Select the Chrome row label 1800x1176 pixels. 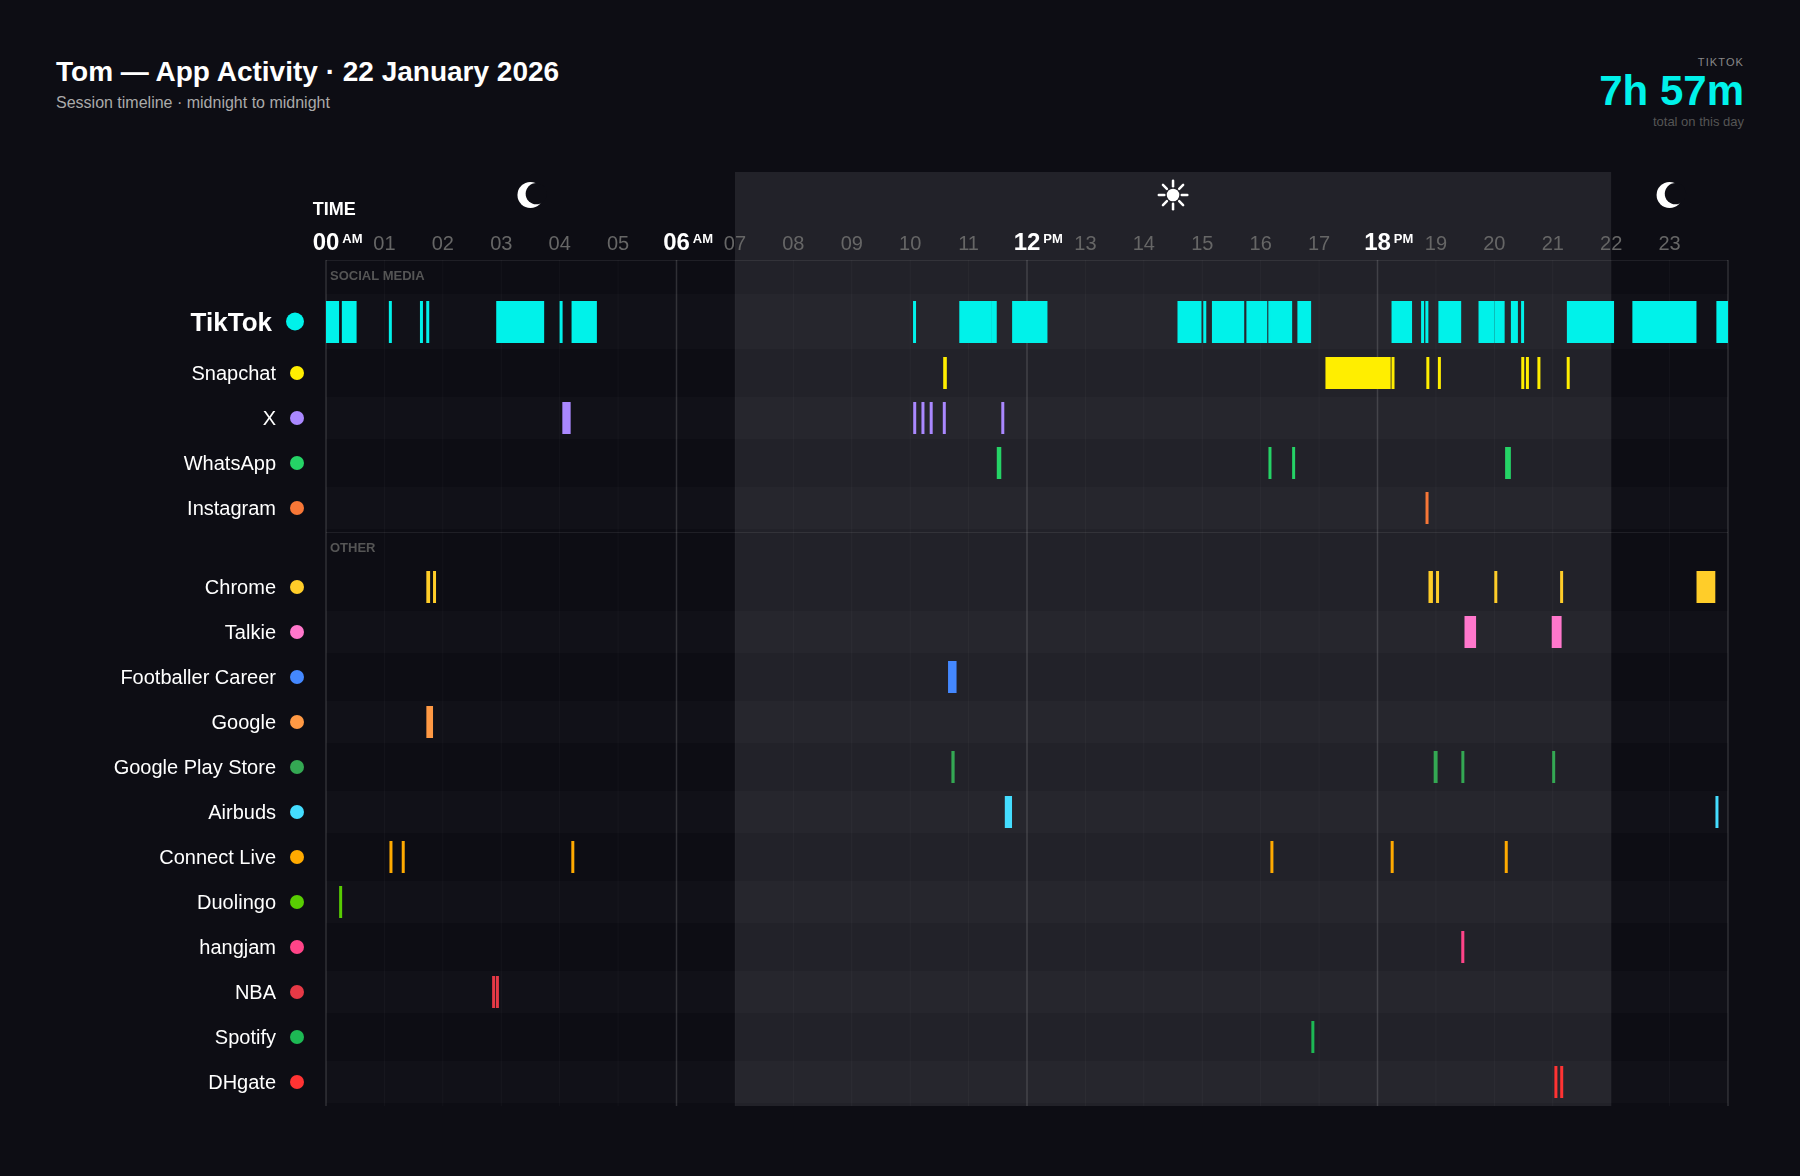(240, 587)
